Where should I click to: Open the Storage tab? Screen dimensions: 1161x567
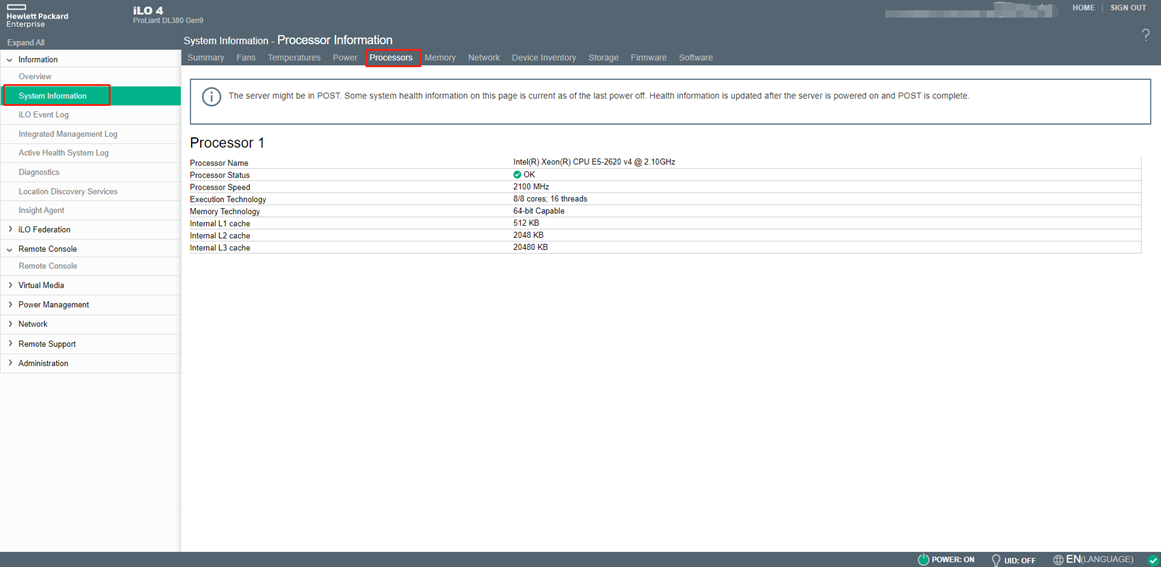pos(603,58)
